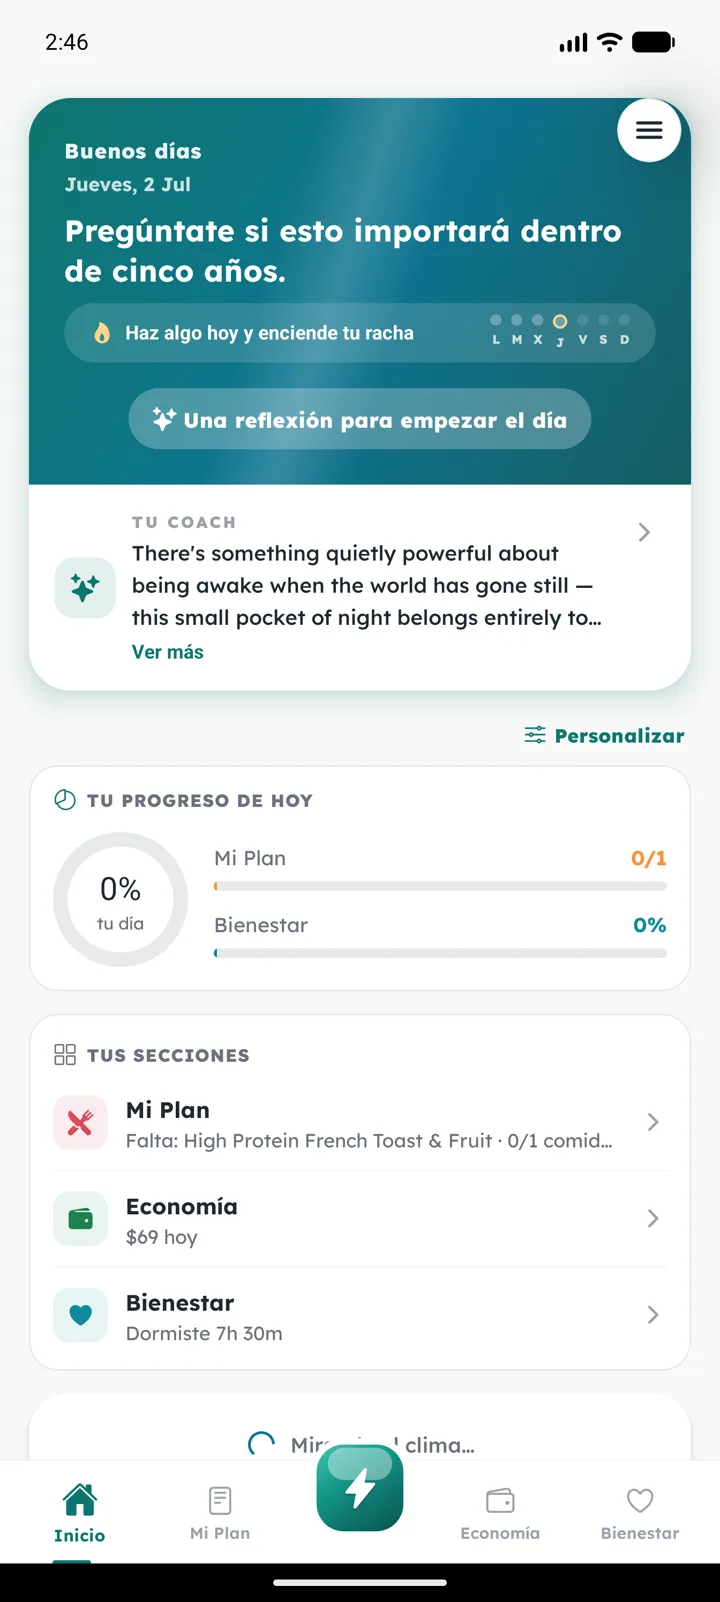This screenshot has height=1602, width=720.
Task: Select Thursday's highlighted streak dot
Action: click(560, 321)
